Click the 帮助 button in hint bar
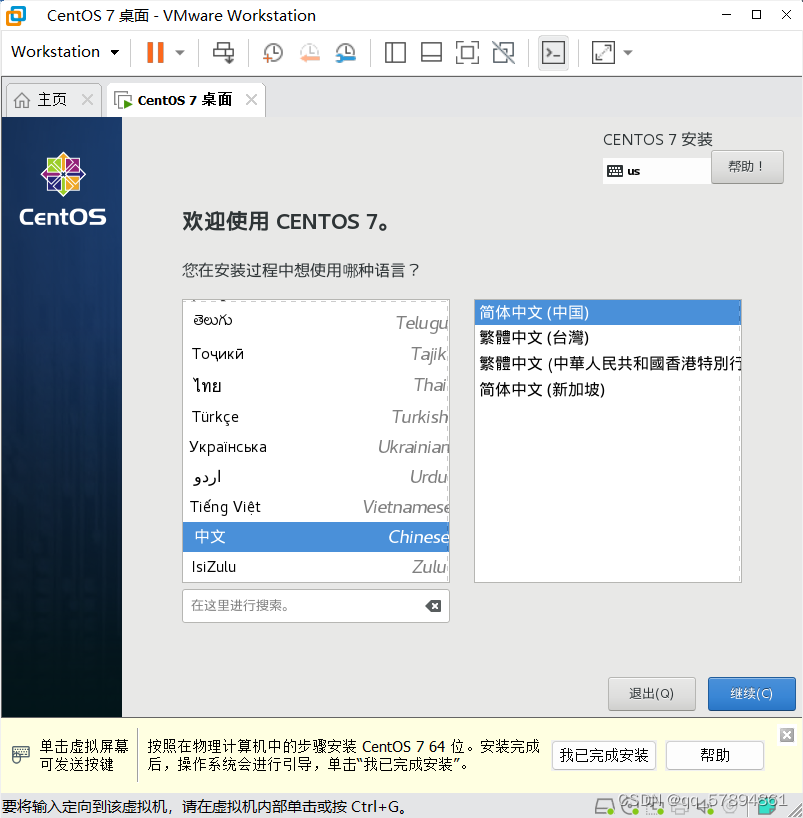803x818 pixels. (715, 755)
